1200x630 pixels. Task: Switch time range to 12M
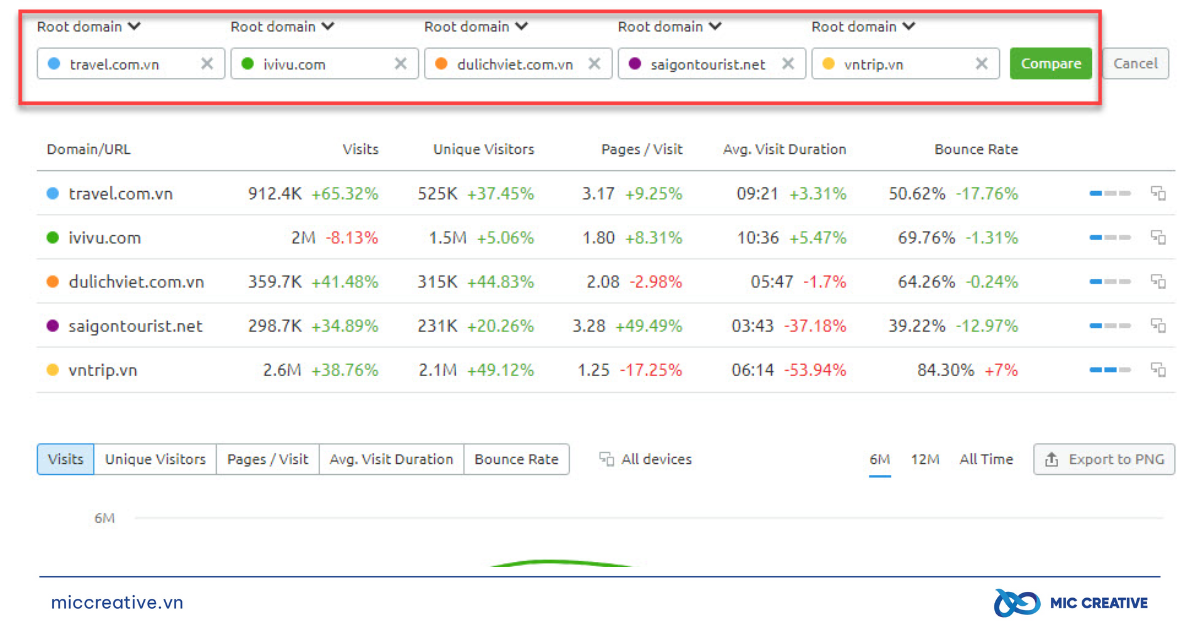(925, 460)
